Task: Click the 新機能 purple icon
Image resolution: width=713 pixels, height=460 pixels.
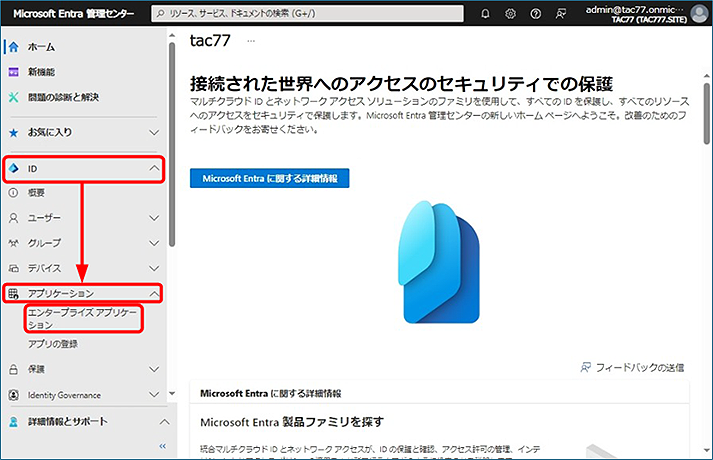Action: (14, 72)
